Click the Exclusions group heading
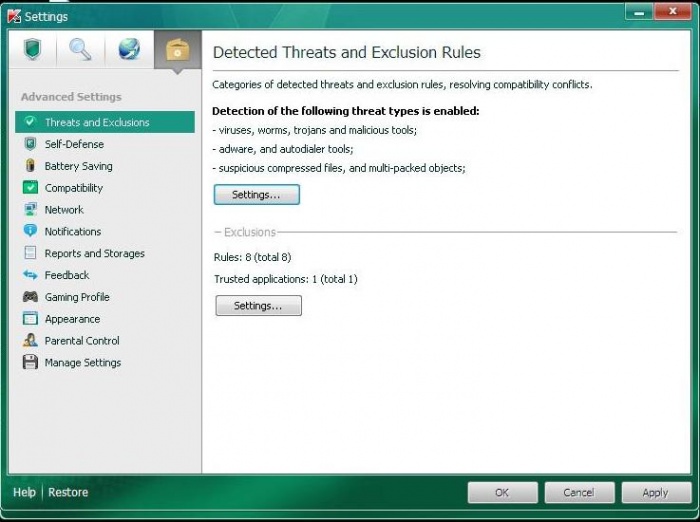Image resolution: width=700 pixels, height=522 pixels. pos(250,232)
